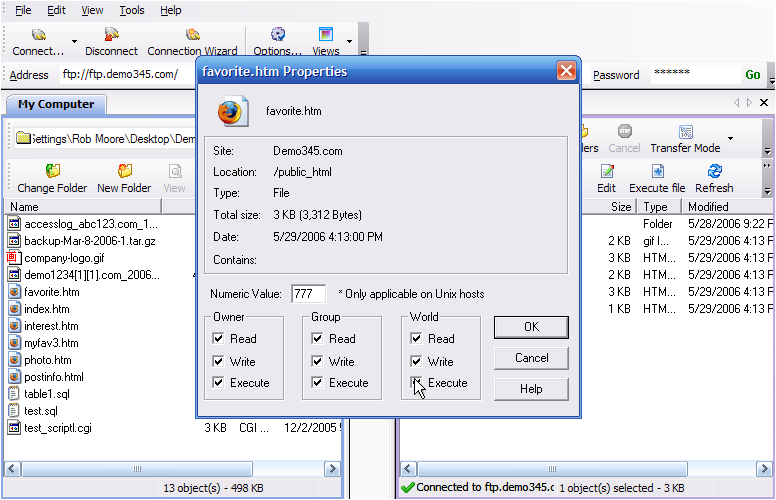Toggle Group Read permission
The width and height of the screenshot is (776, 500).
pos(317,338)
